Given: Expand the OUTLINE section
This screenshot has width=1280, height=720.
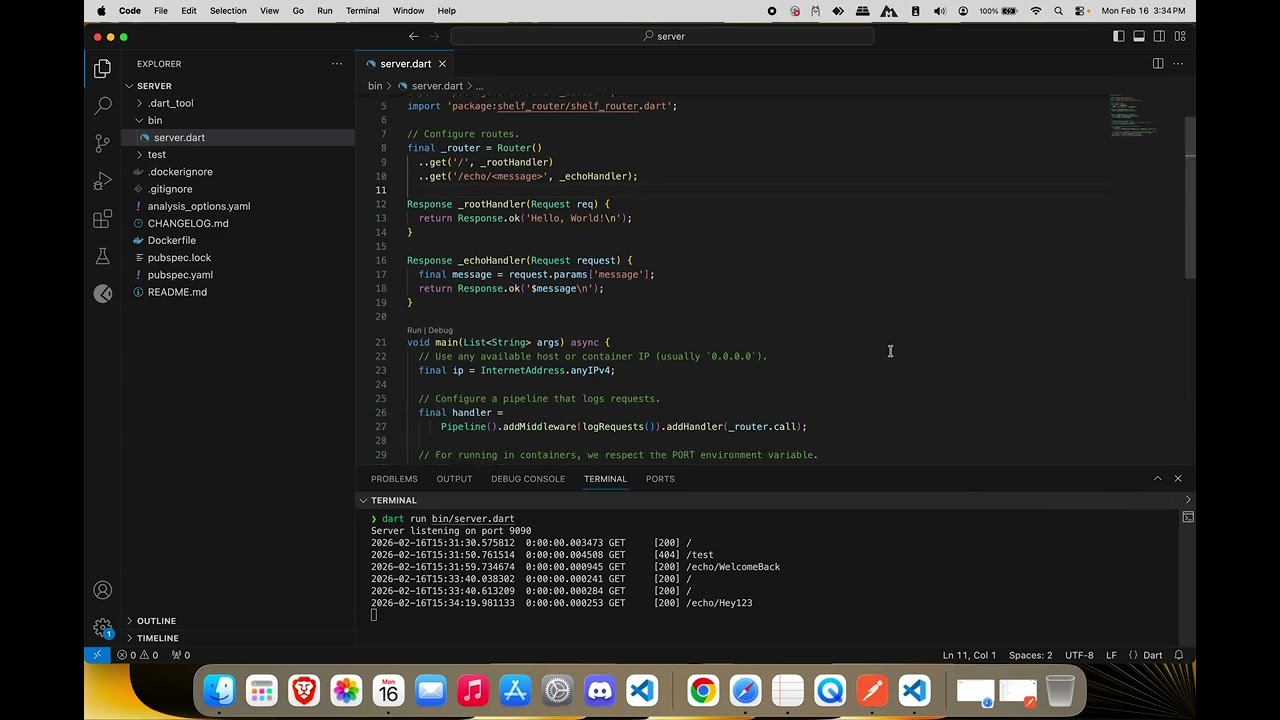Looking at the screenshot, I should pyautogui.click(x=238, y=621).
